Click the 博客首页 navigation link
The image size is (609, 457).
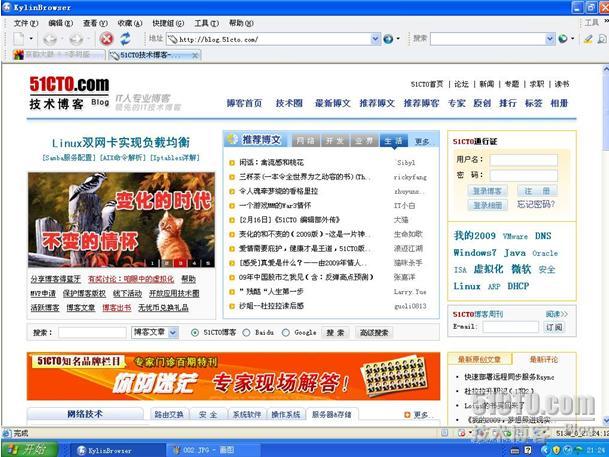click(244, 103)
